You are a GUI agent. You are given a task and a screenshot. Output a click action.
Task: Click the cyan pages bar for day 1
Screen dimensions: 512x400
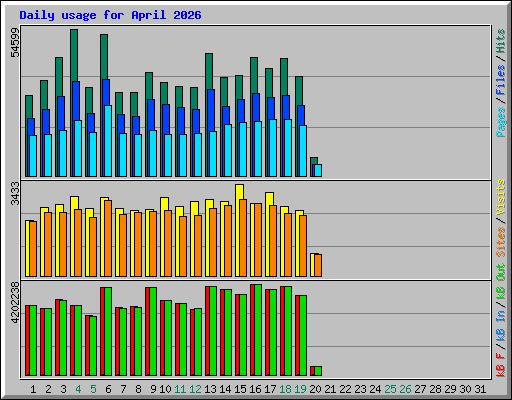click(x=33, y=156)
